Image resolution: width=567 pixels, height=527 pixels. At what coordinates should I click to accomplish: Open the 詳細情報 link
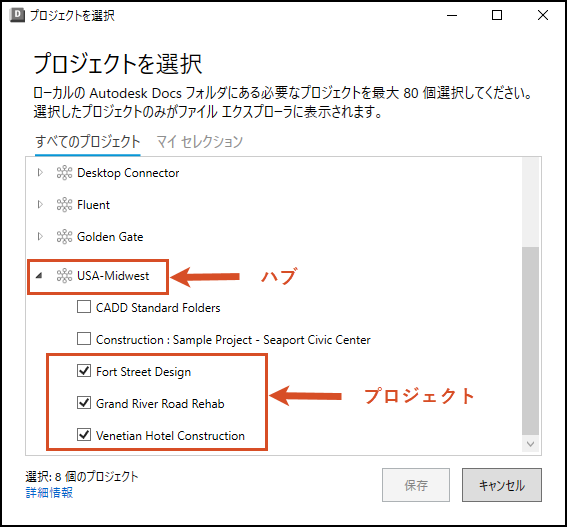[49, 493]
